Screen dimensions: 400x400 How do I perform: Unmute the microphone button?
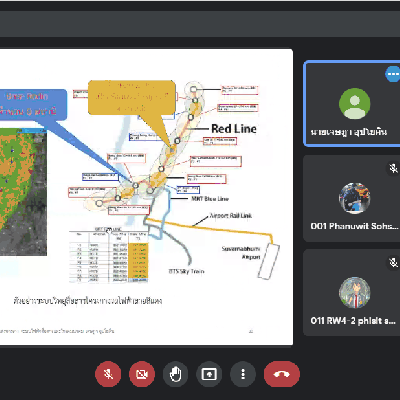108,374
